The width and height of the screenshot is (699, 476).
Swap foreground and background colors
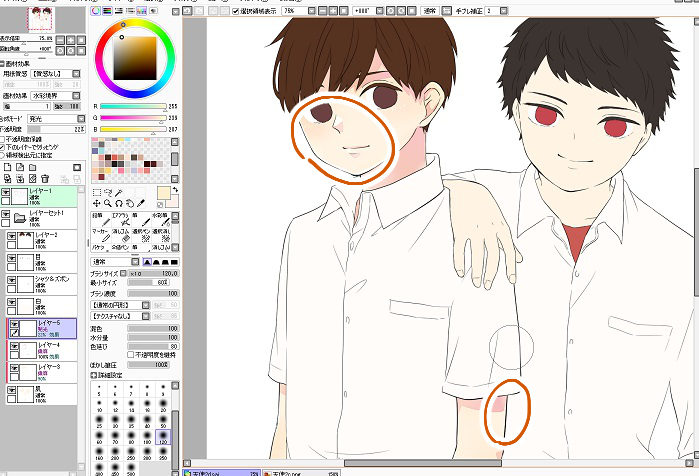(x=175, y=190)
